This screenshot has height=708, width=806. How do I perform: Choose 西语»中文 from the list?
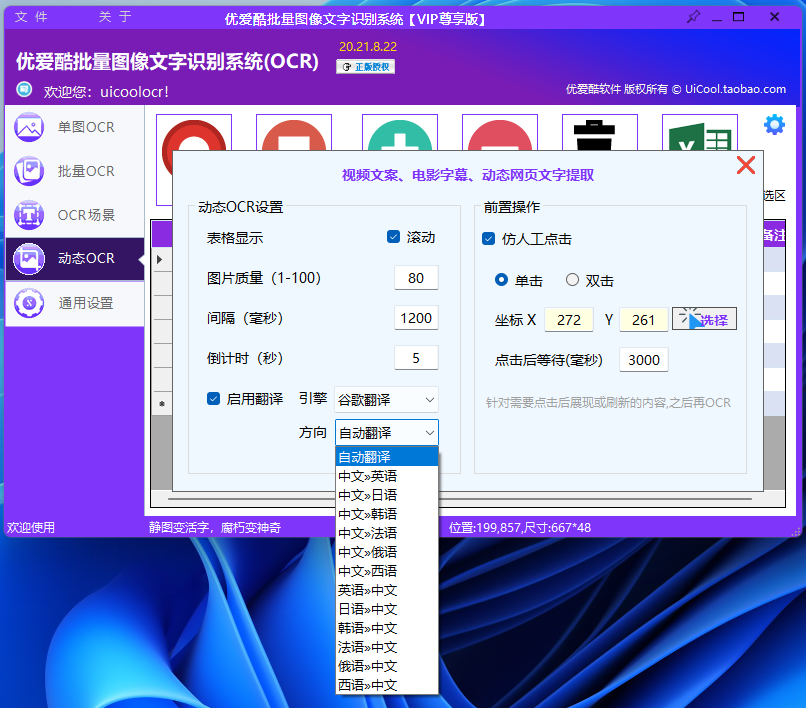(x=387, y=685)
